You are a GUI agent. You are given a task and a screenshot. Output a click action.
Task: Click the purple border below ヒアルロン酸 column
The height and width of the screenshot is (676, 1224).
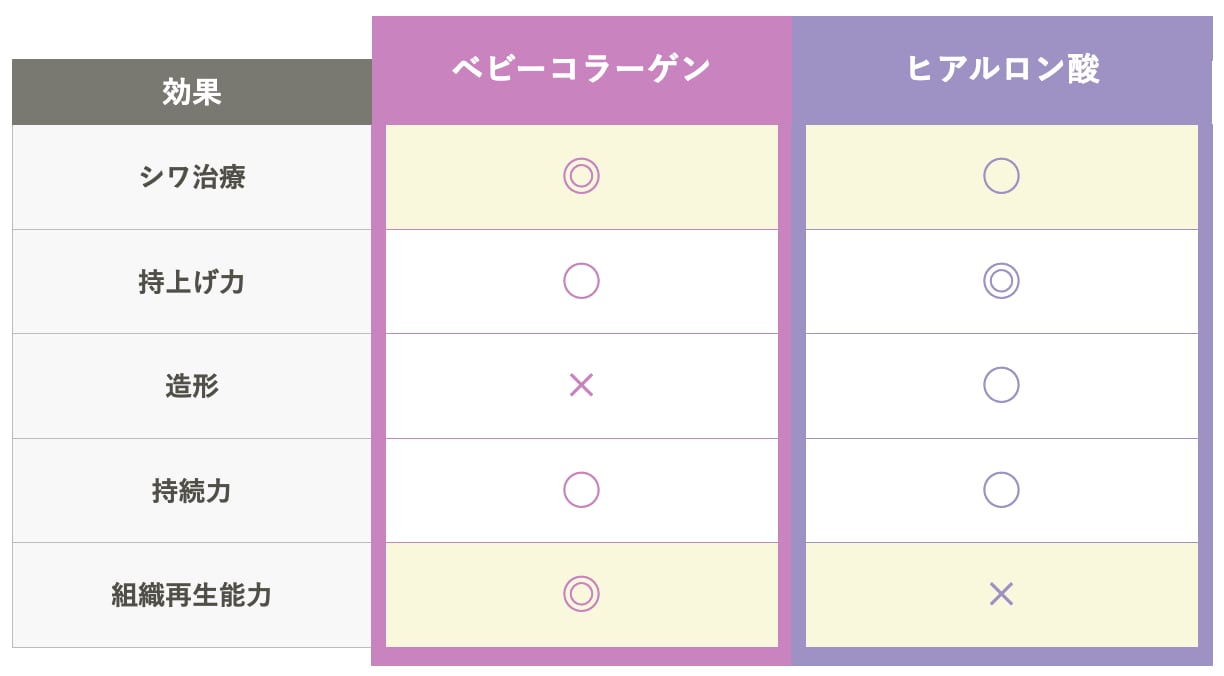point(1001,657)
